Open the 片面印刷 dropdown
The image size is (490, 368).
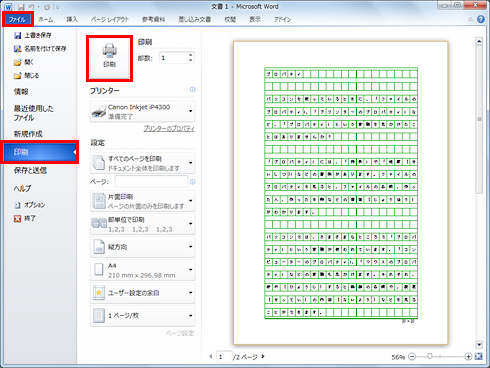tap(143, 201)
